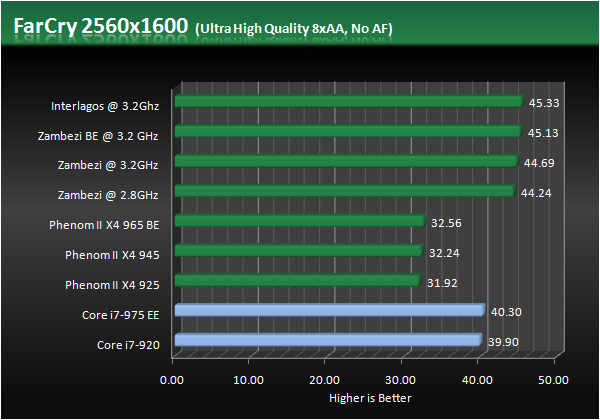Click the value 45.13

543,133
